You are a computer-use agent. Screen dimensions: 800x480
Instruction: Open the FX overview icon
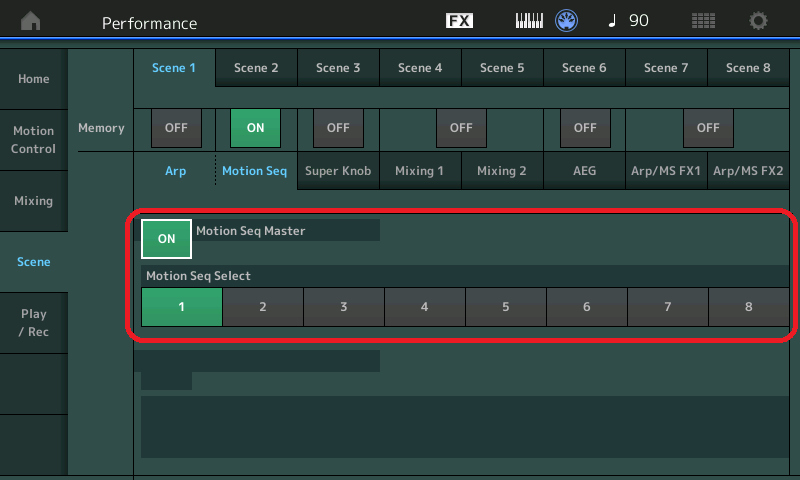[459, 21]
